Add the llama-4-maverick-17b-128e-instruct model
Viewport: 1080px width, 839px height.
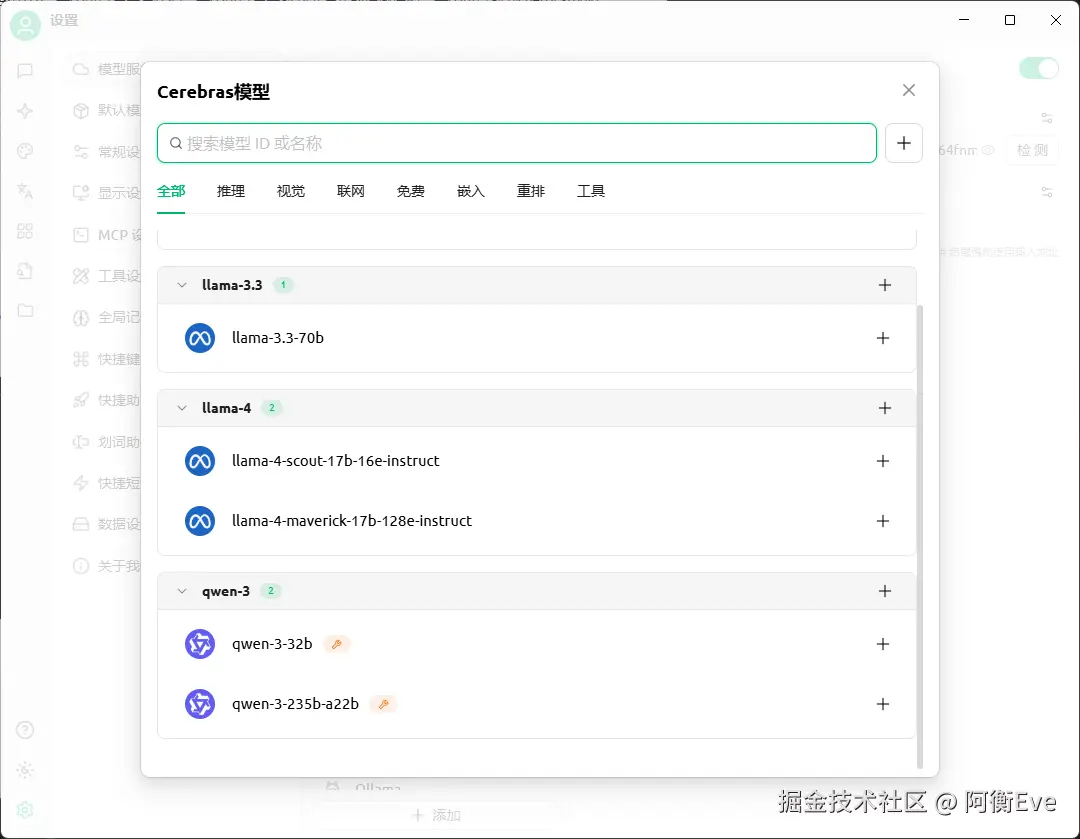[883, 521]
